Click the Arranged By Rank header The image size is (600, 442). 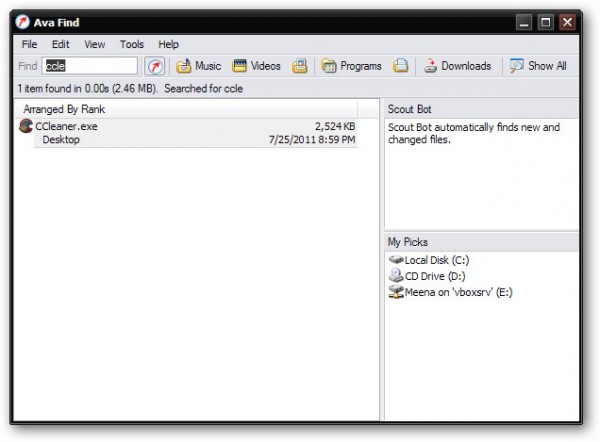(186, 109)
